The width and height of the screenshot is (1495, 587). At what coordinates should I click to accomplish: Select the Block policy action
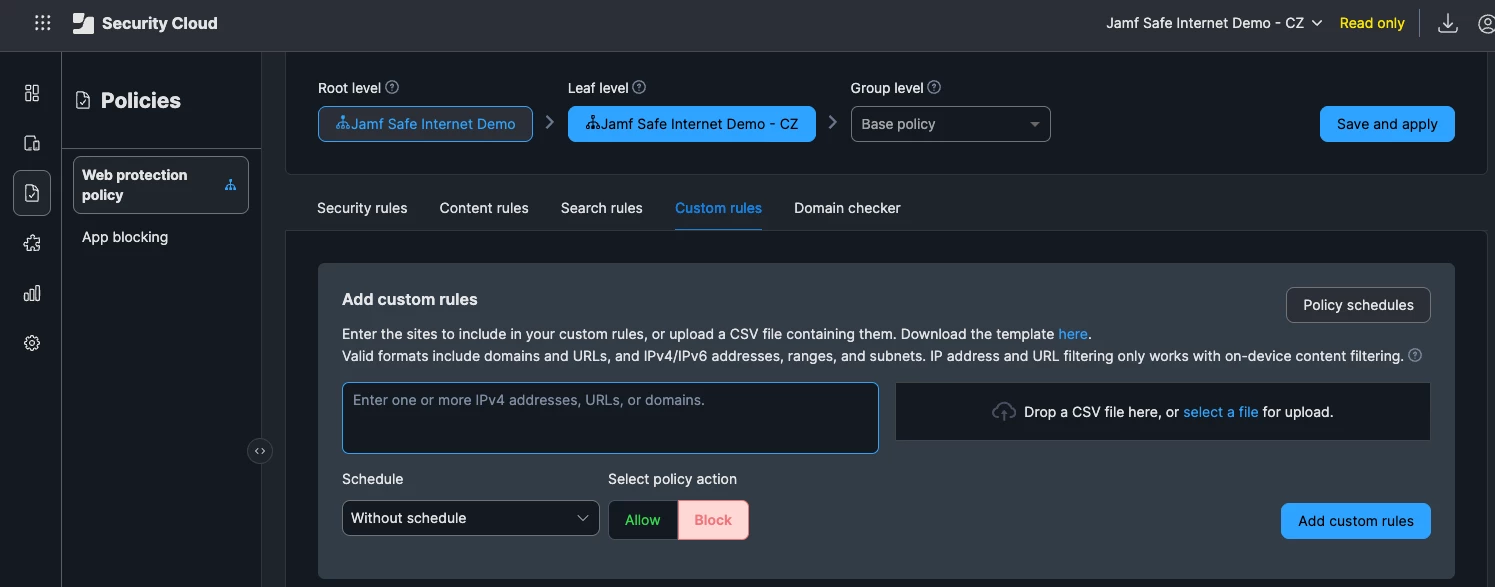(x=713, y=520)
